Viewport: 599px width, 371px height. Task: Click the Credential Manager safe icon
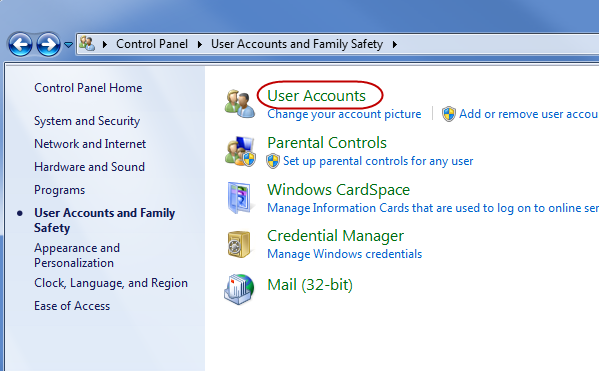[x=239, y=244]
